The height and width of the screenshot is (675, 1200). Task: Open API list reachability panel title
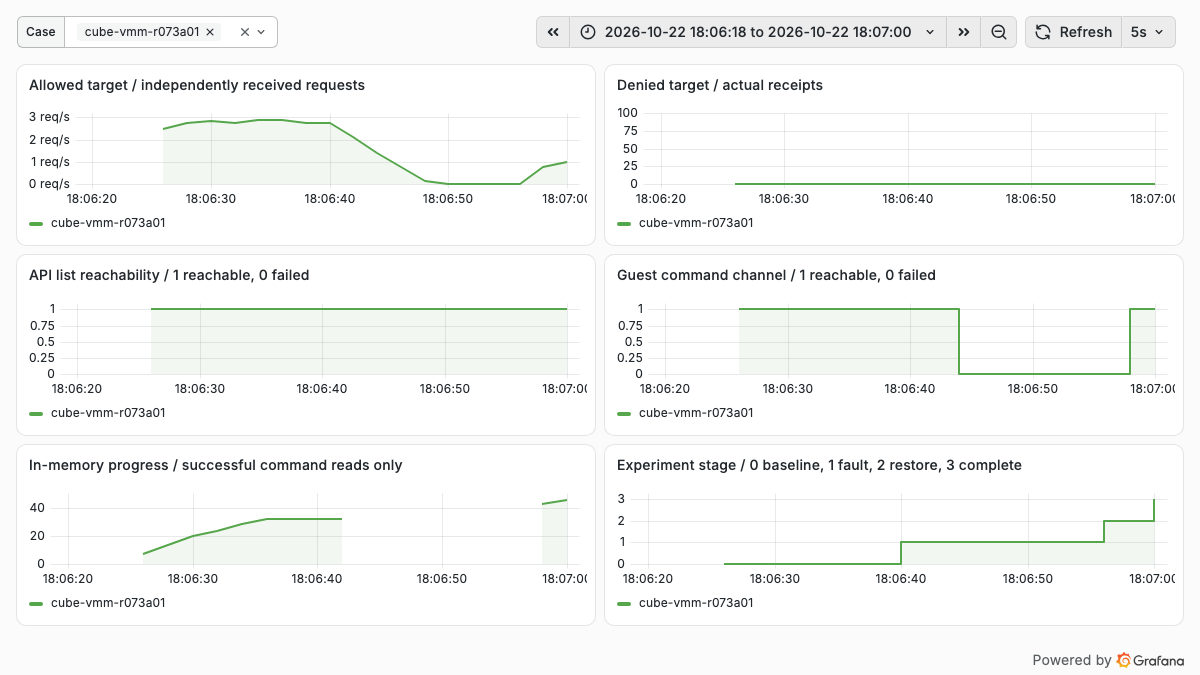click(169, 275)
